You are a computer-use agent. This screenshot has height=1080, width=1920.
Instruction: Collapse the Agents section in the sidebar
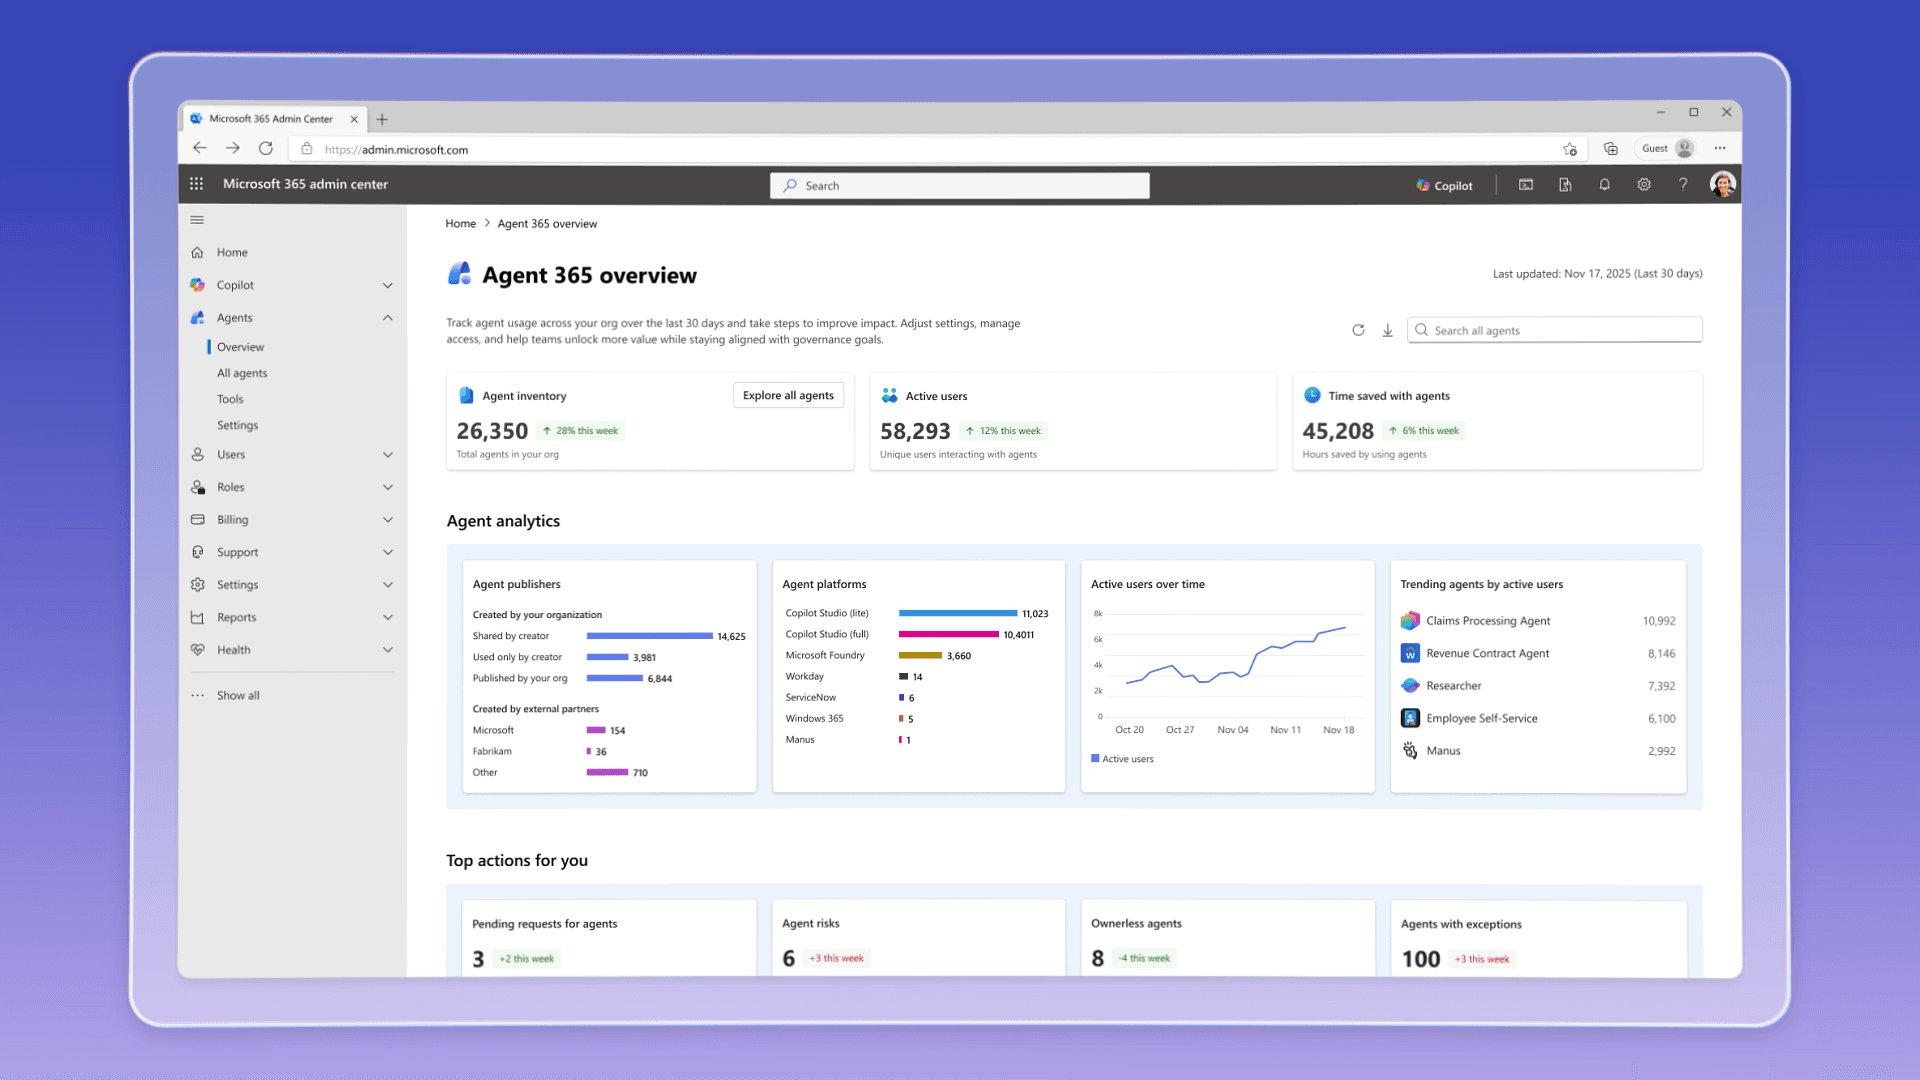[388, 317]
